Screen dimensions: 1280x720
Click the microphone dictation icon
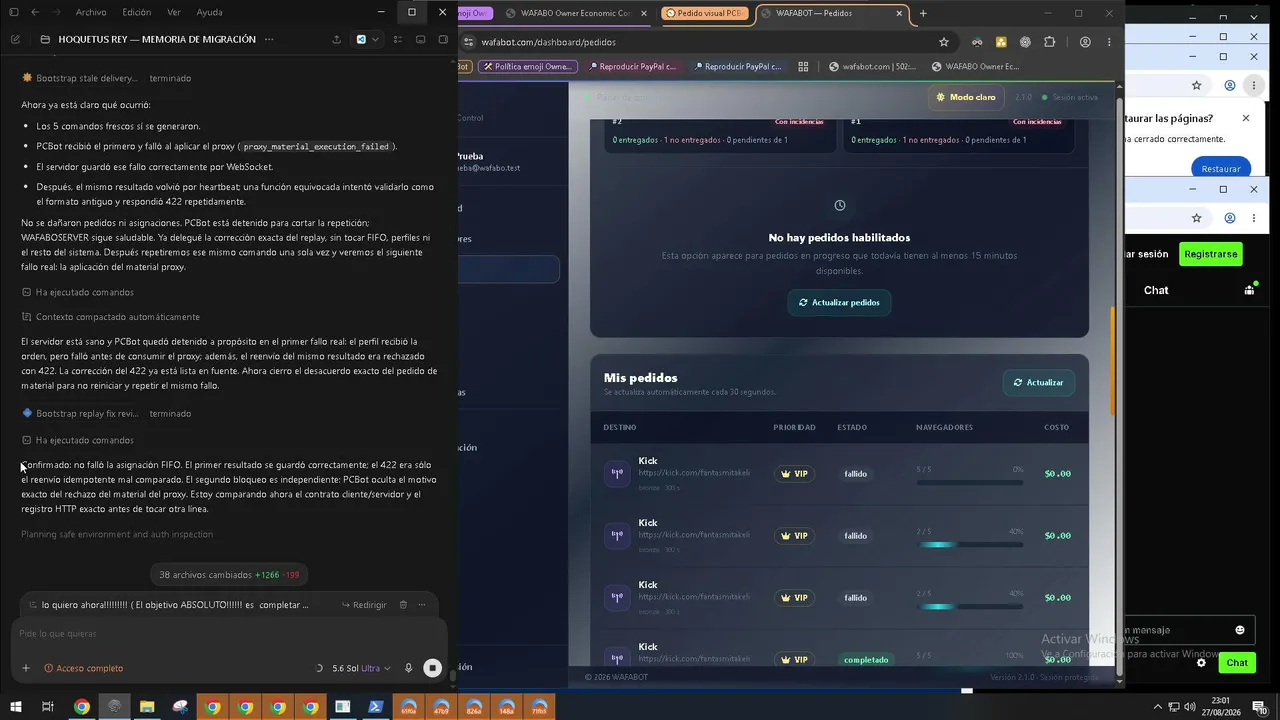(x=408, y=668)
